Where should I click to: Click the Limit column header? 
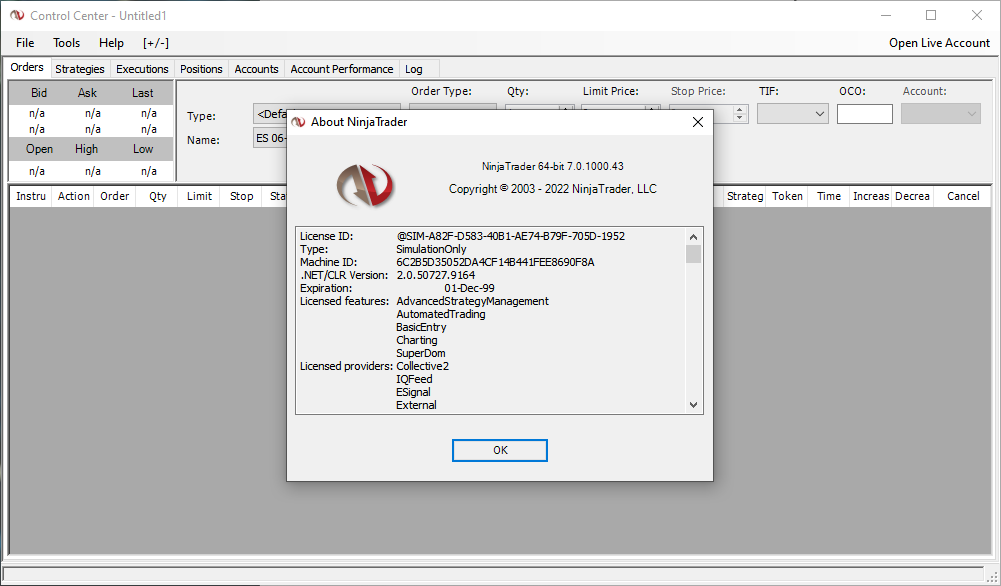tap(199, 196)
